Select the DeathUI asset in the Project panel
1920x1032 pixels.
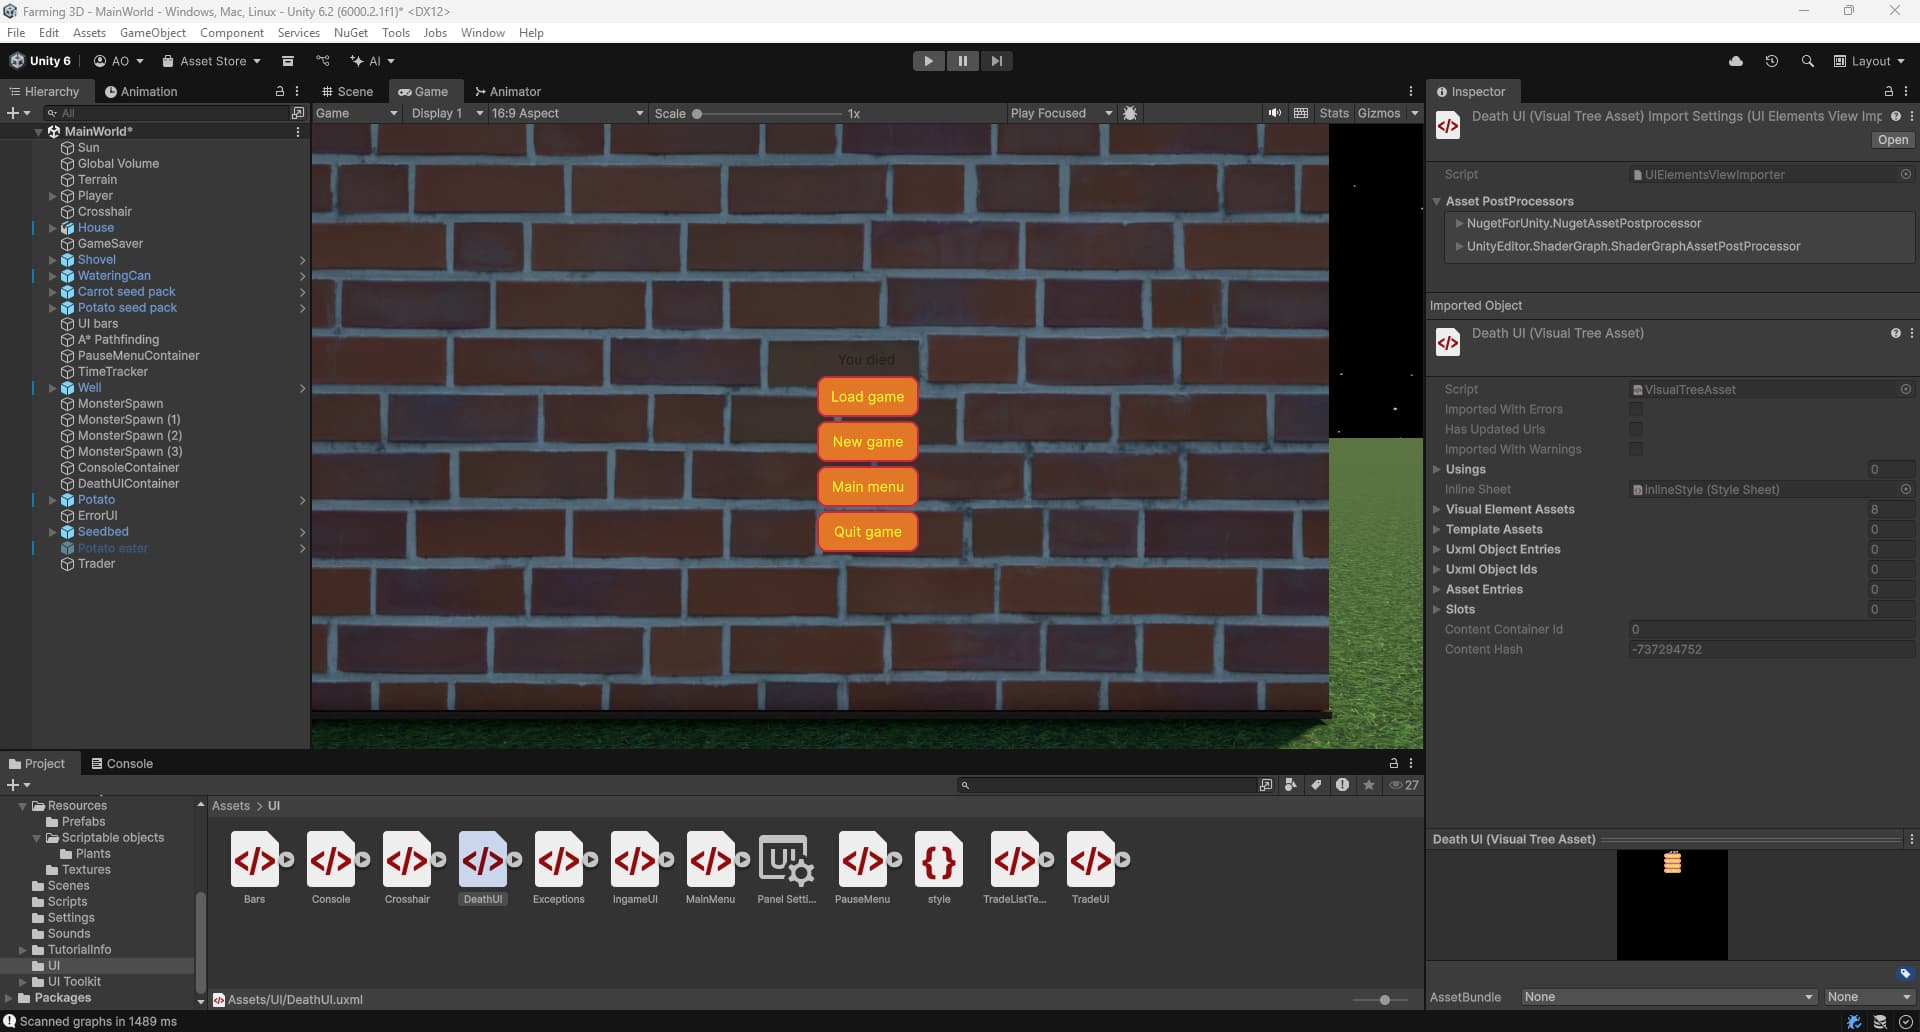[484, 862]
